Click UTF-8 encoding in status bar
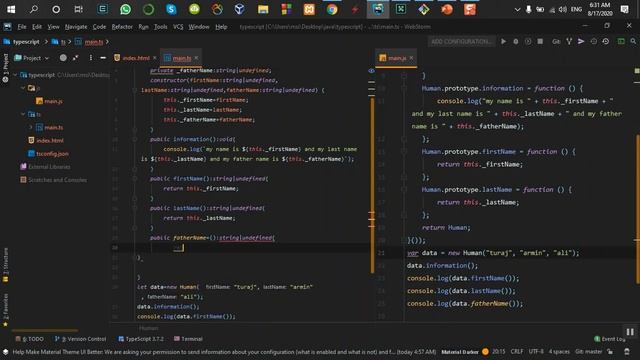 (536, 351)
